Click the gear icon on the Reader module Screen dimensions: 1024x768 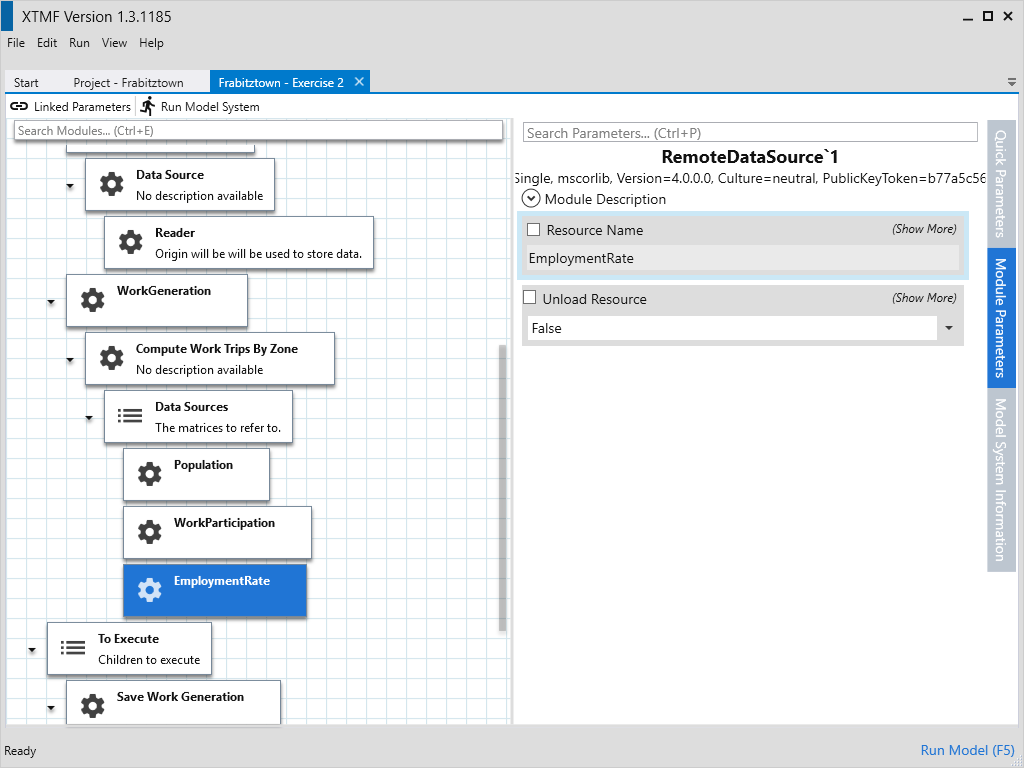coord(130,242)
